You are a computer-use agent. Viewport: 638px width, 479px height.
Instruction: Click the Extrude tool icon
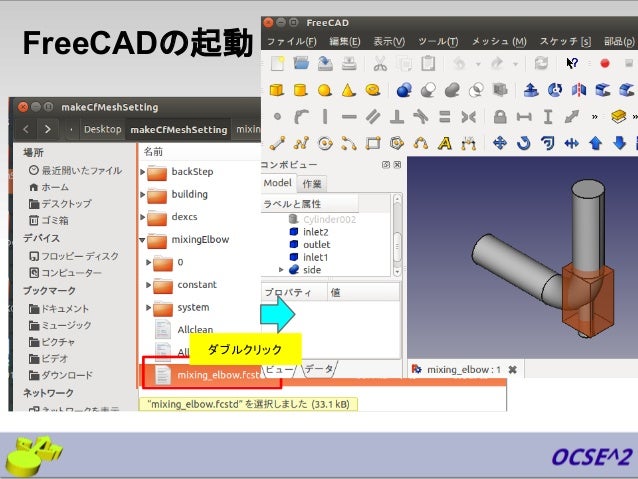[x=531, y=90]
